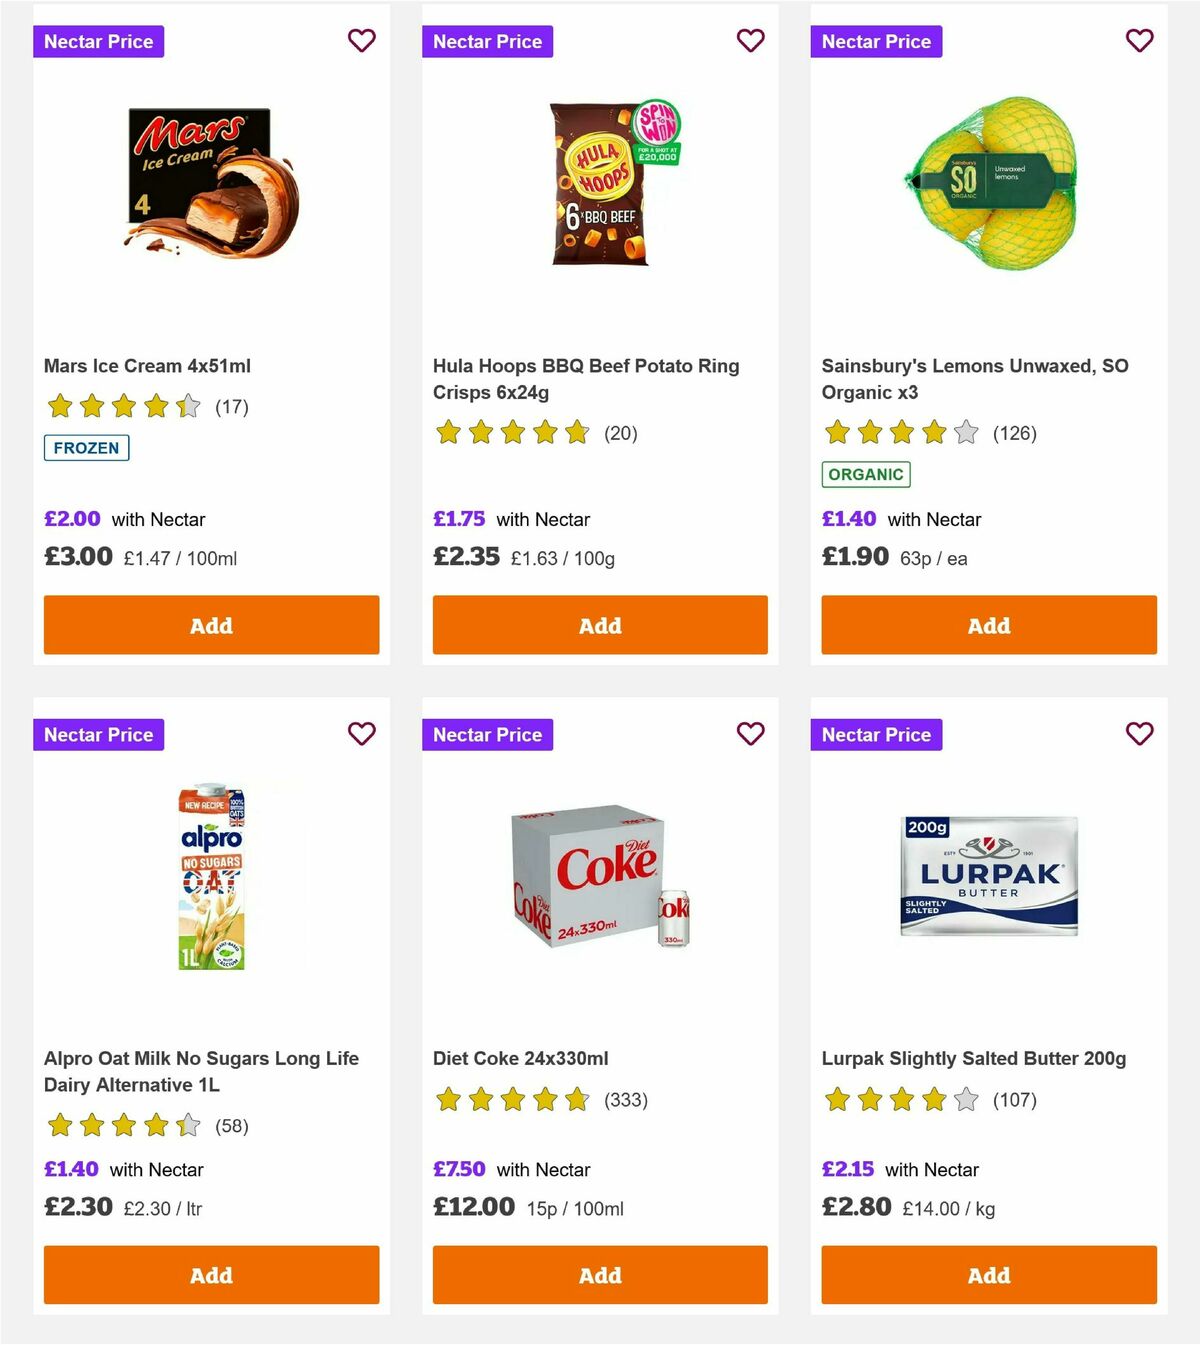The height and width of the screenshot is (1345, 1200).
Task: Add Lurpak Slightly Salted Butter to basket
Action: [988, 1275]
